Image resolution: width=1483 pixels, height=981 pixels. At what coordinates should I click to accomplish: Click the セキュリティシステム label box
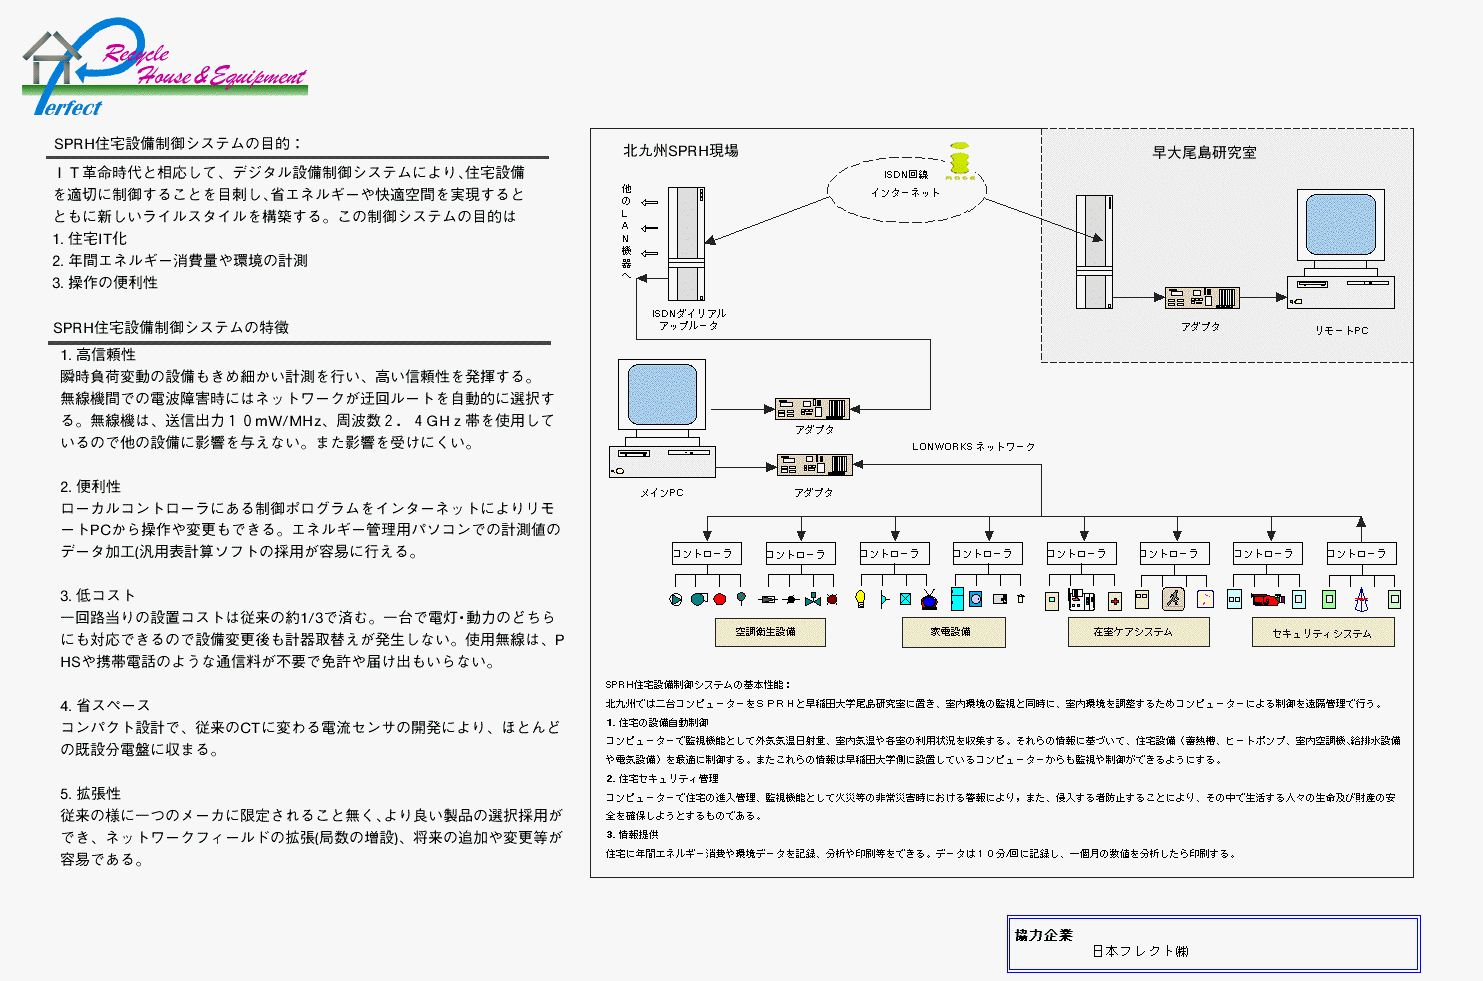(1323, 632)
